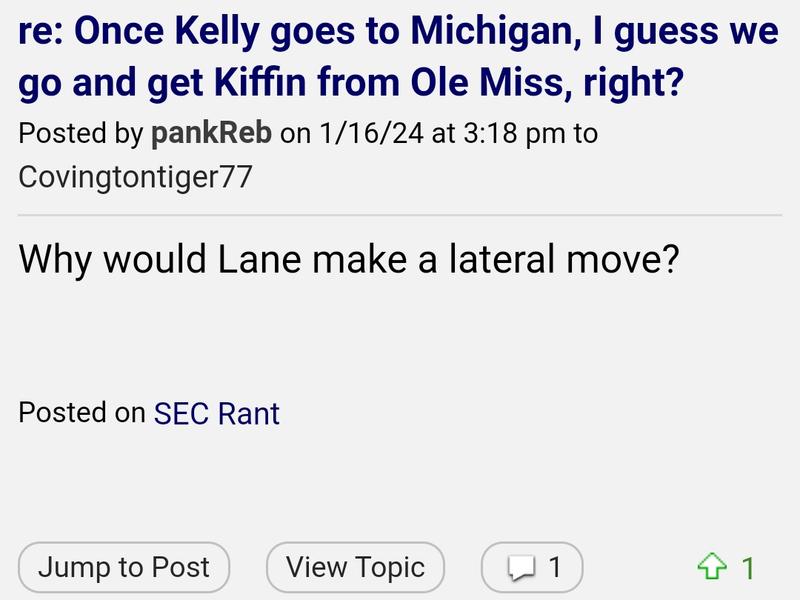Click the "Posted on" label
The width and height of the screenshot is (800, 600).
82,412
